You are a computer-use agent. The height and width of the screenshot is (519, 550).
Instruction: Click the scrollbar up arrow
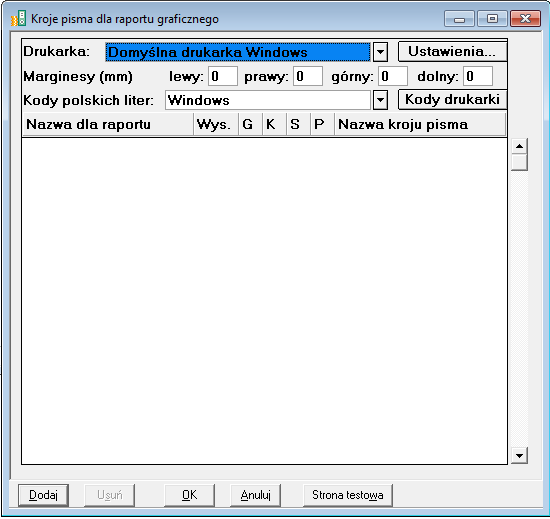[x=519, y=146]
